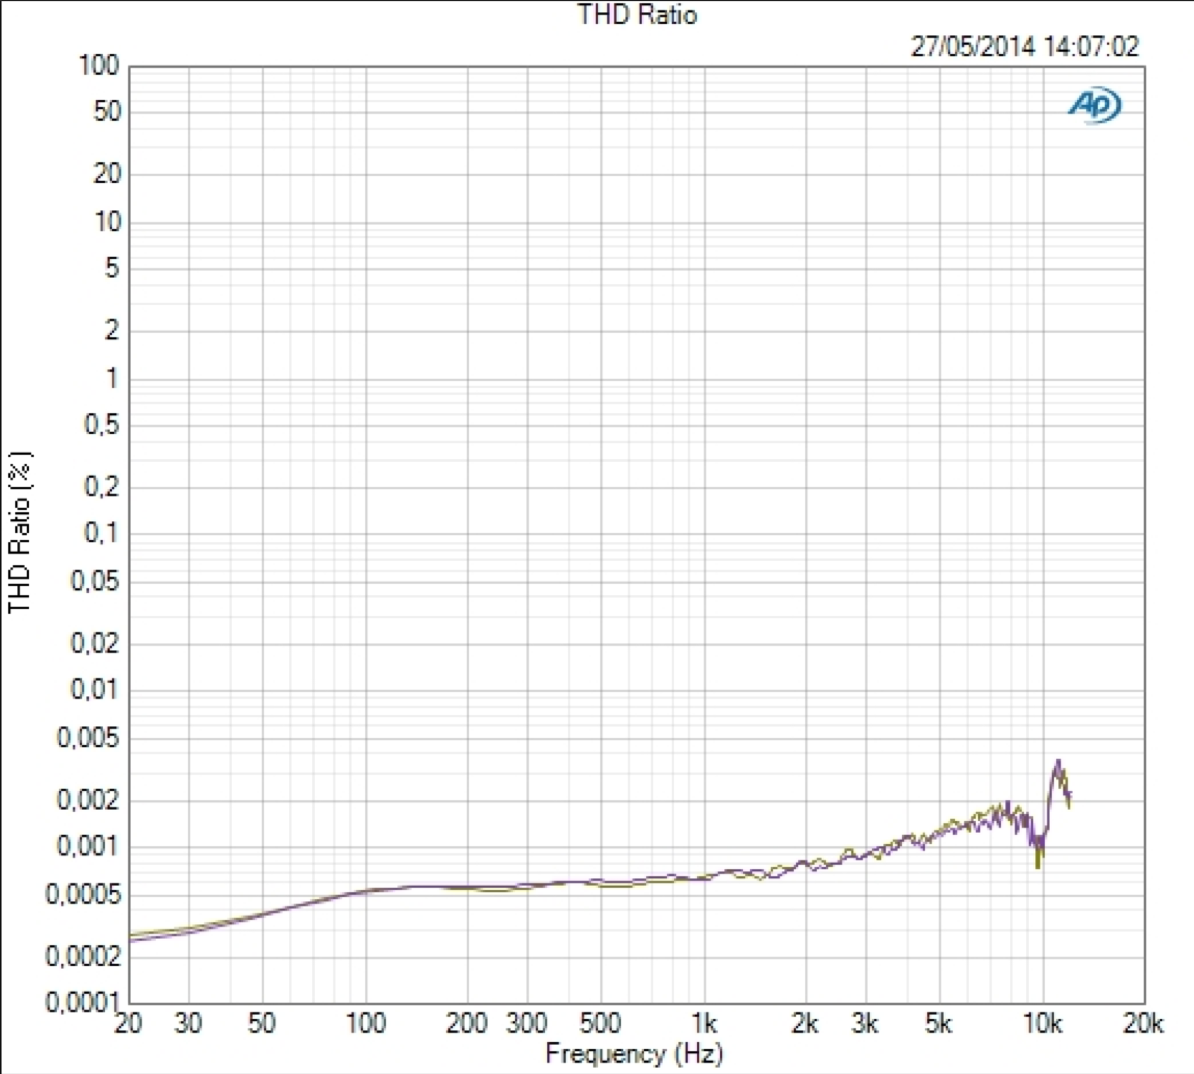Click the frequency axis label '200'

[467, 1024]
